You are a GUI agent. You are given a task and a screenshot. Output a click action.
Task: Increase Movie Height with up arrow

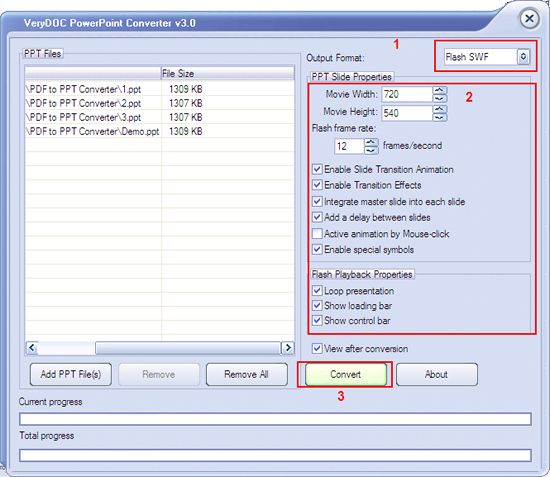pyautogui.click(x=440, y=109)
